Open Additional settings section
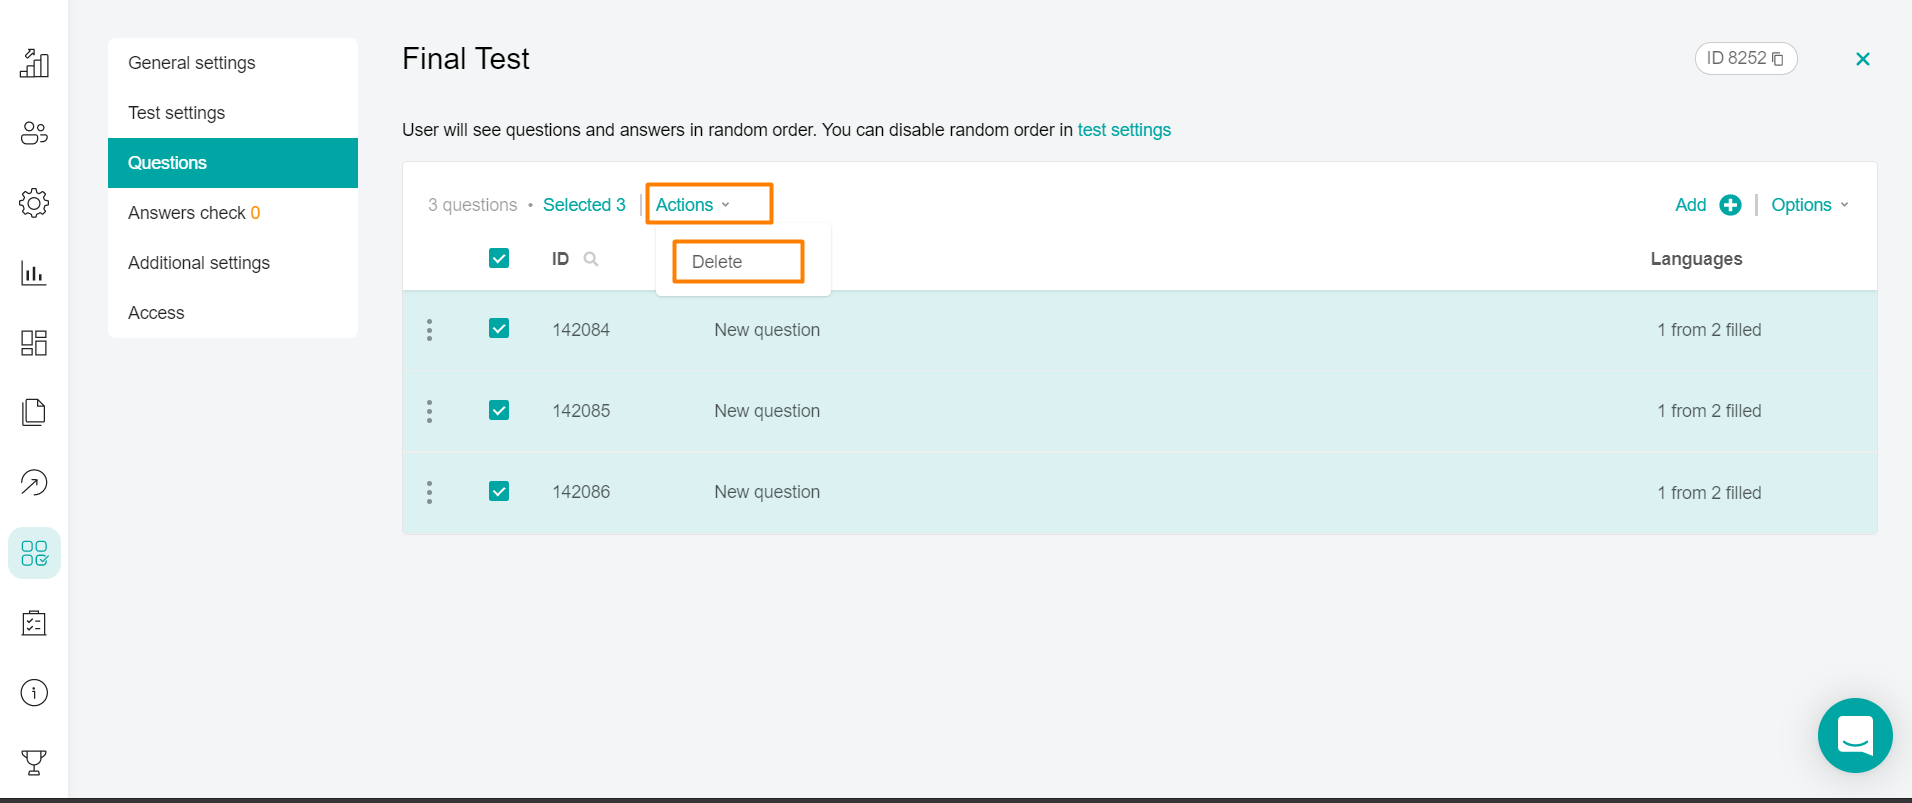Image resolution: width=1912 pixels, height=803 pixels. pyautogui.click(x=233, y=263)
